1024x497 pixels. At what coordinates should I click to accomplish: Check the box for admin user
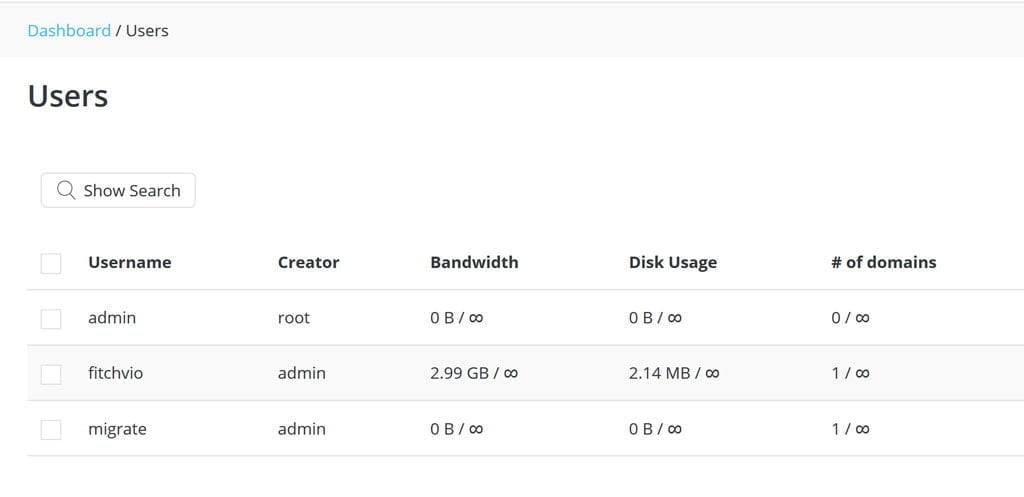click(51, 319)
